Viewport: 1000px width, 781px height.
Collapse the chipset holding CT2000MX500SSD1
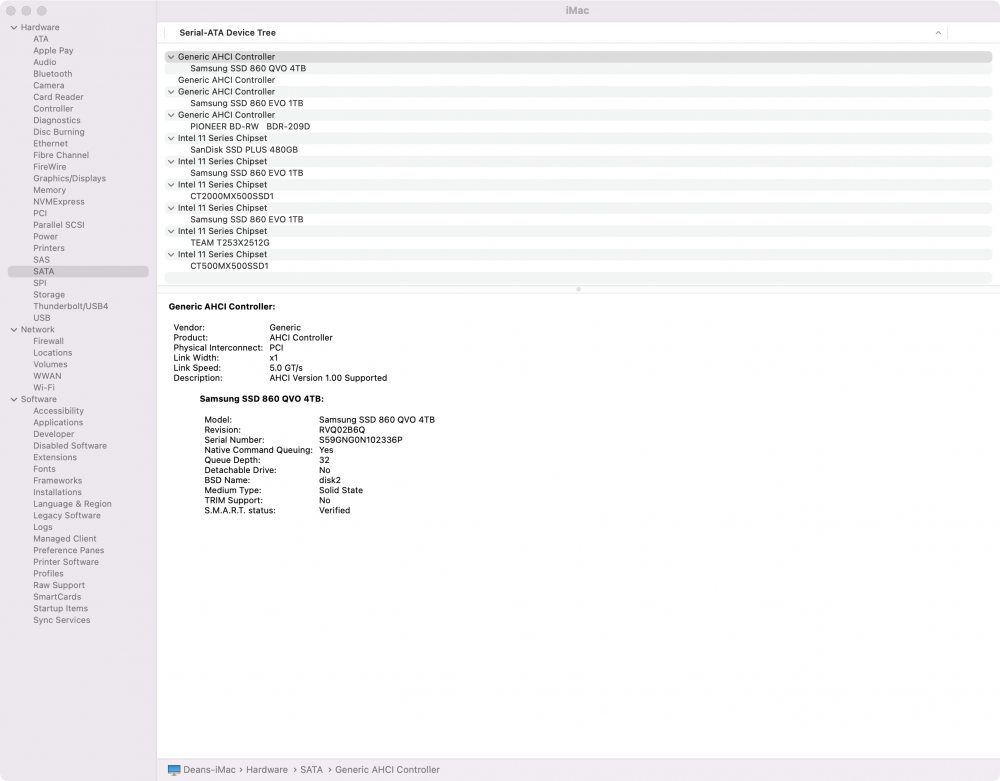pos(171,185)
